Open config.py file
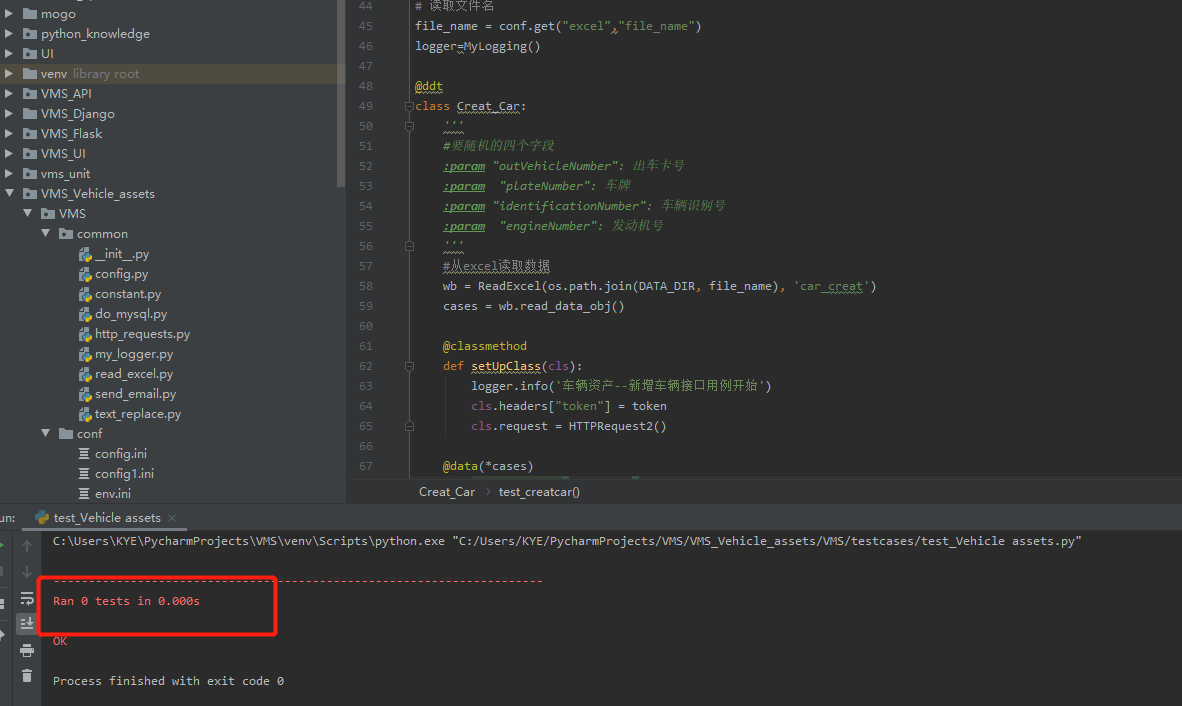This screenshot has height=706, width=1182. click(x=121, y=274)
